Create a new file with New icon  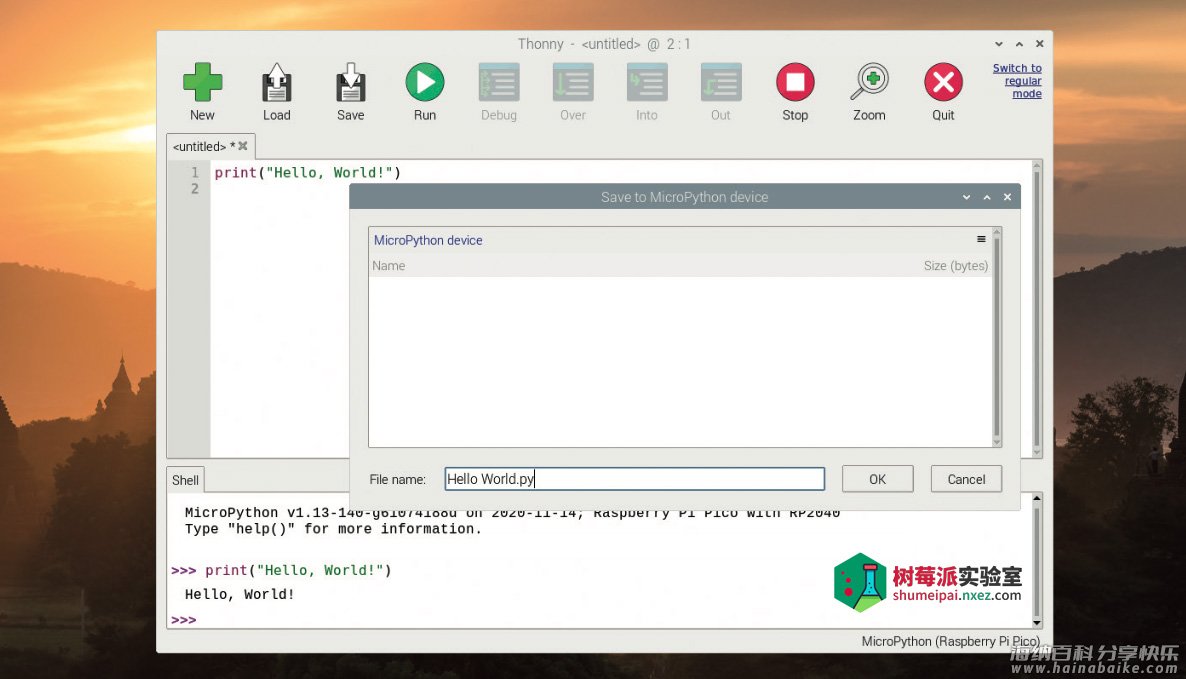pos(202,82)
